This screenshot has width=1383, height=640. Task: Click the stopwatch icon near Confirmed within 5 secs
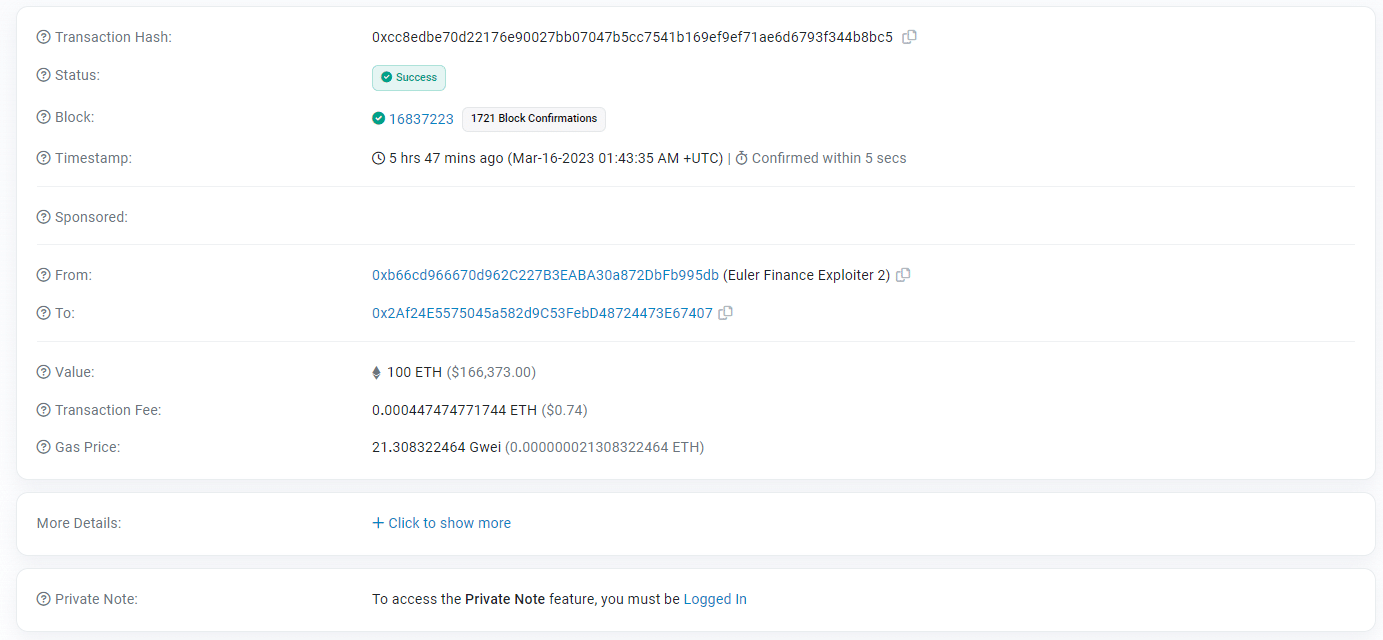coord(742,157)
